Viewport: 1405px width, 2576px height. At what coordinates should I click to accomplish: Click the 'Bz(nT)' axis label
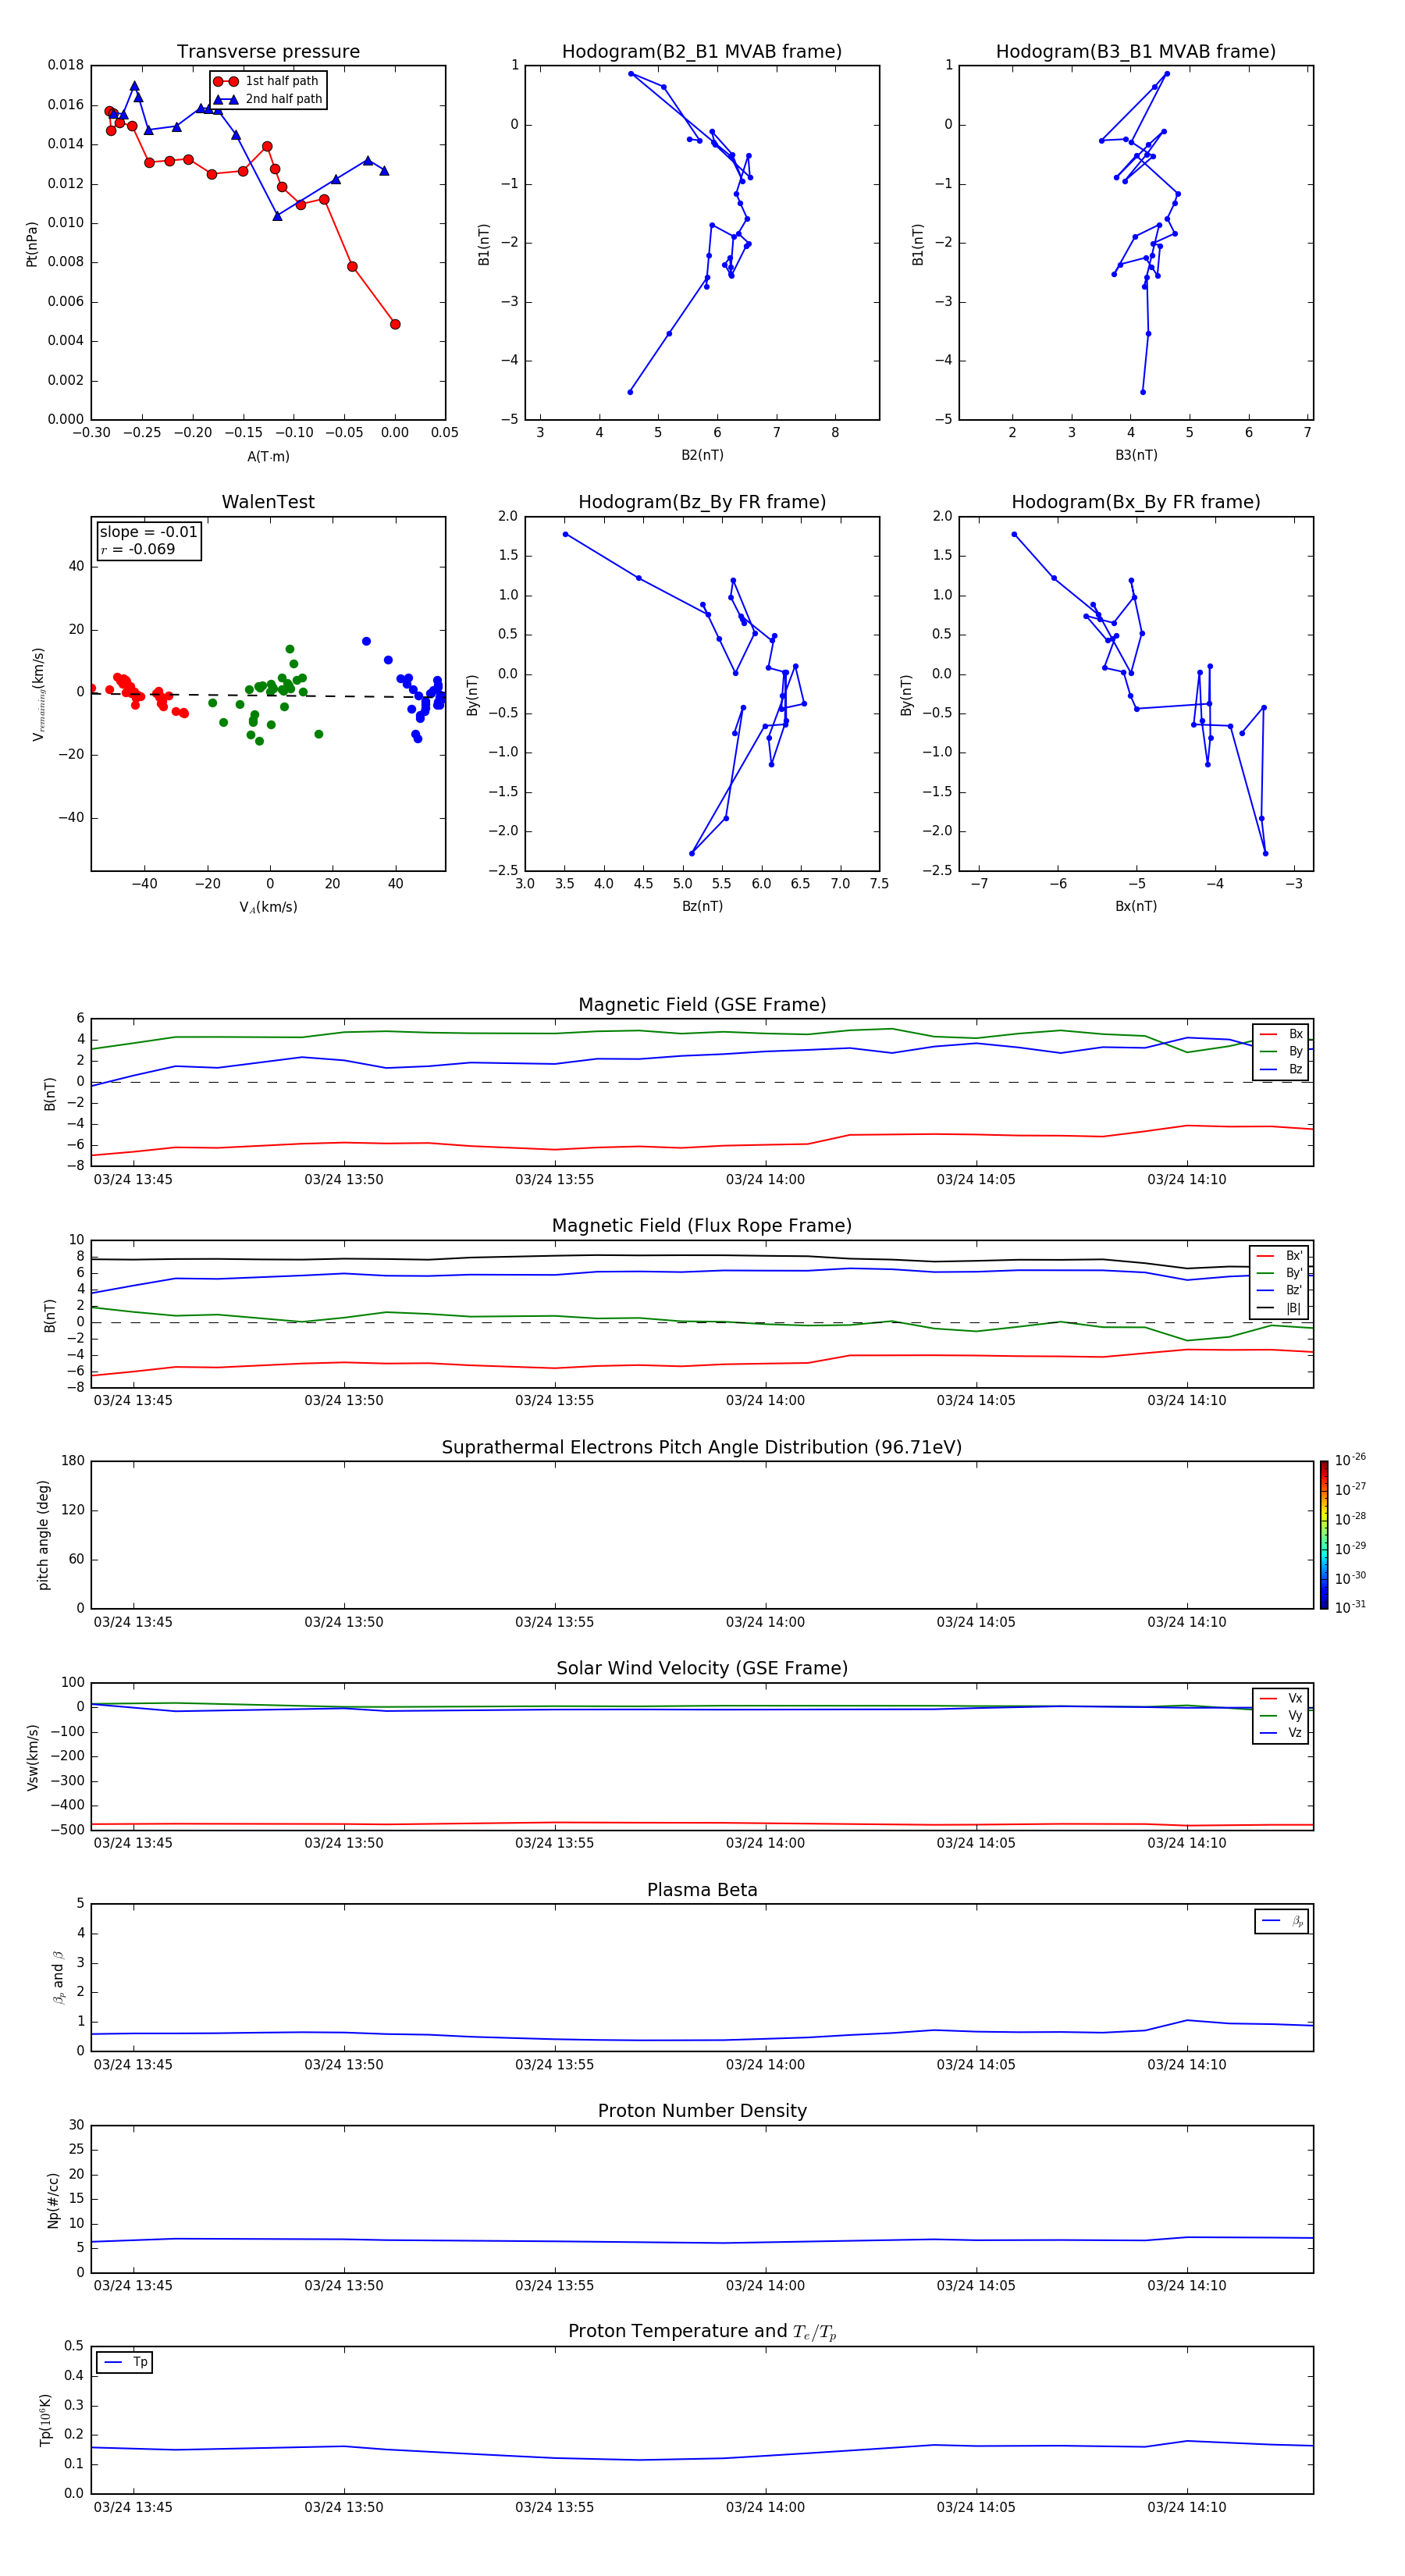click(x=702, y=906)
